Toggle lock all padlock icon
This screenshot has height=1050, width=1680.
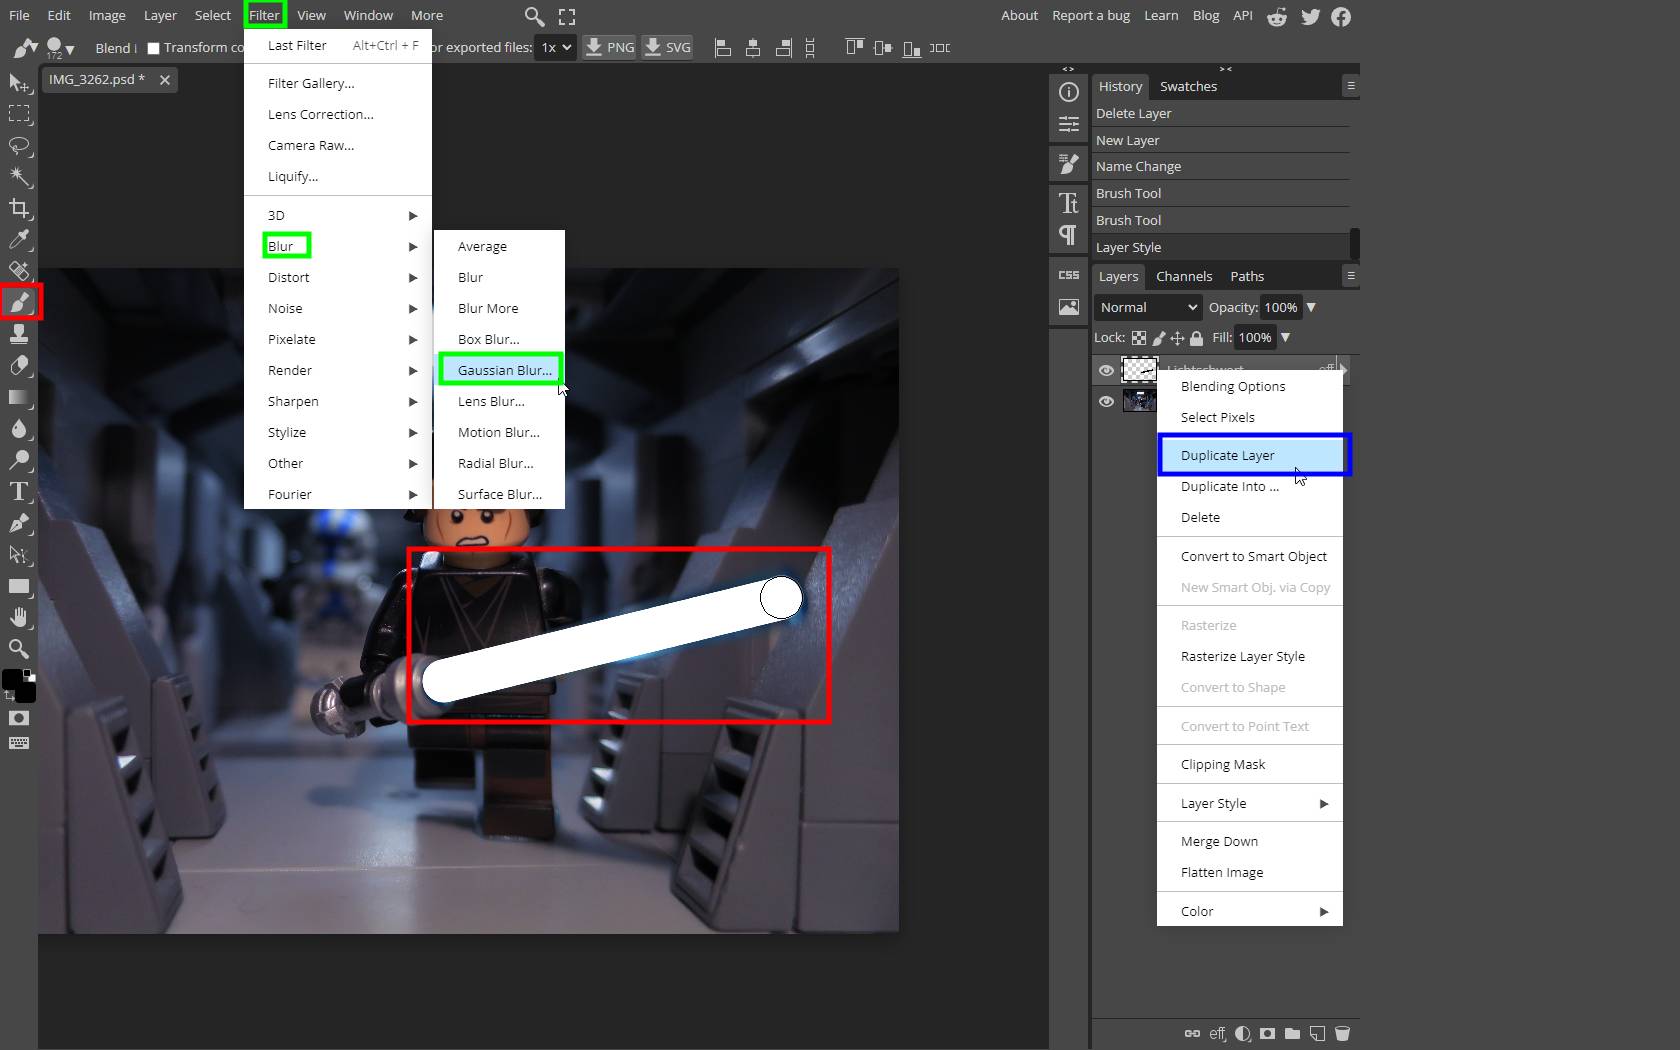[1196, 338]
